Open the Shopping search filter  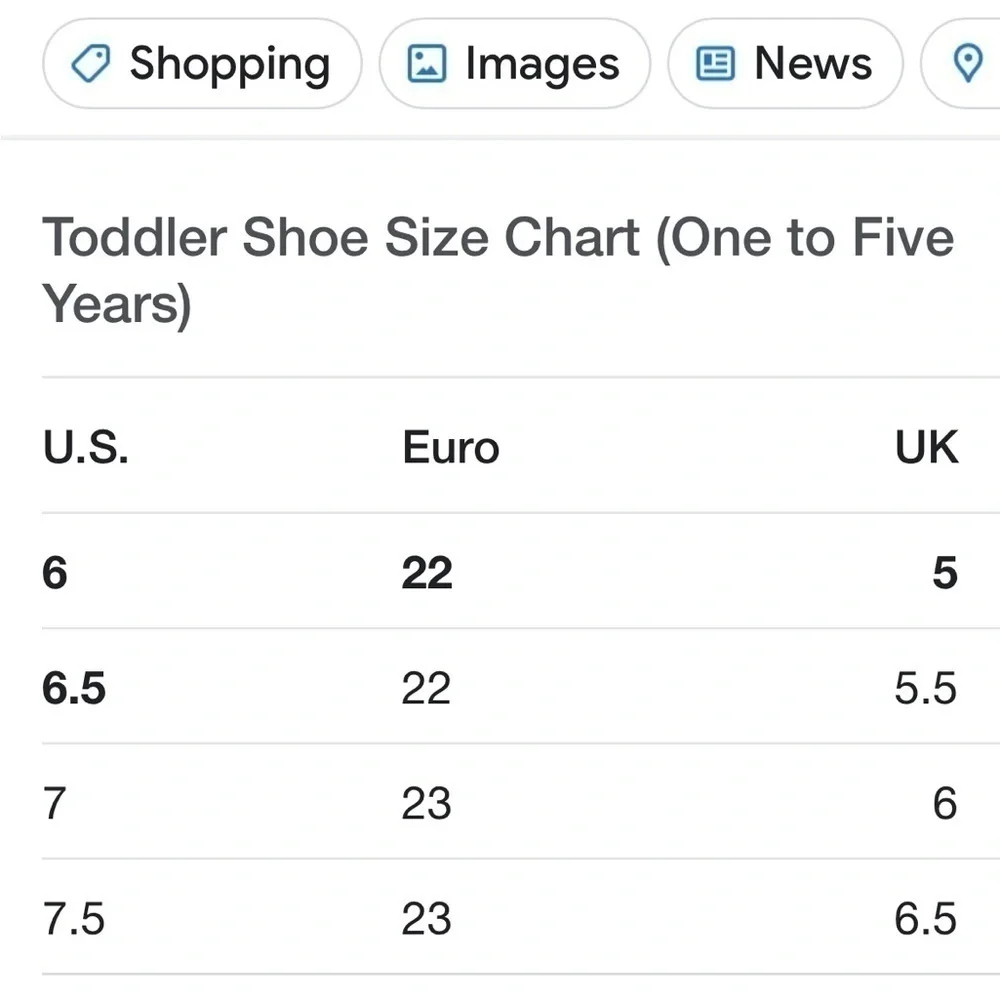pos(202,63)
